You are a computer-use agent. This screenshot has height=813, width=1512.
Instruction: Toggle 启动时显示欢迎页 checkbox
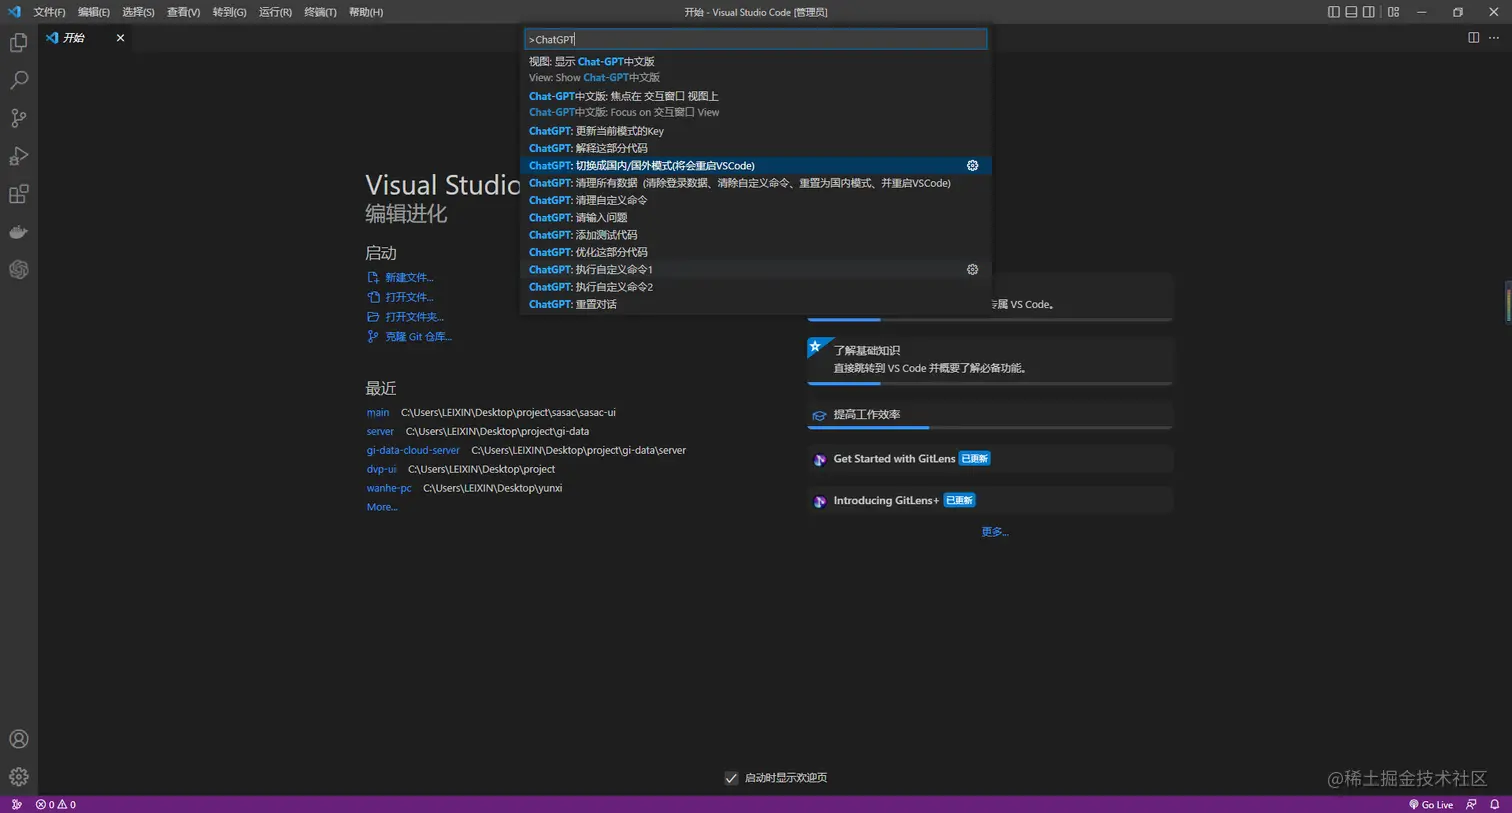pos(731,778)
